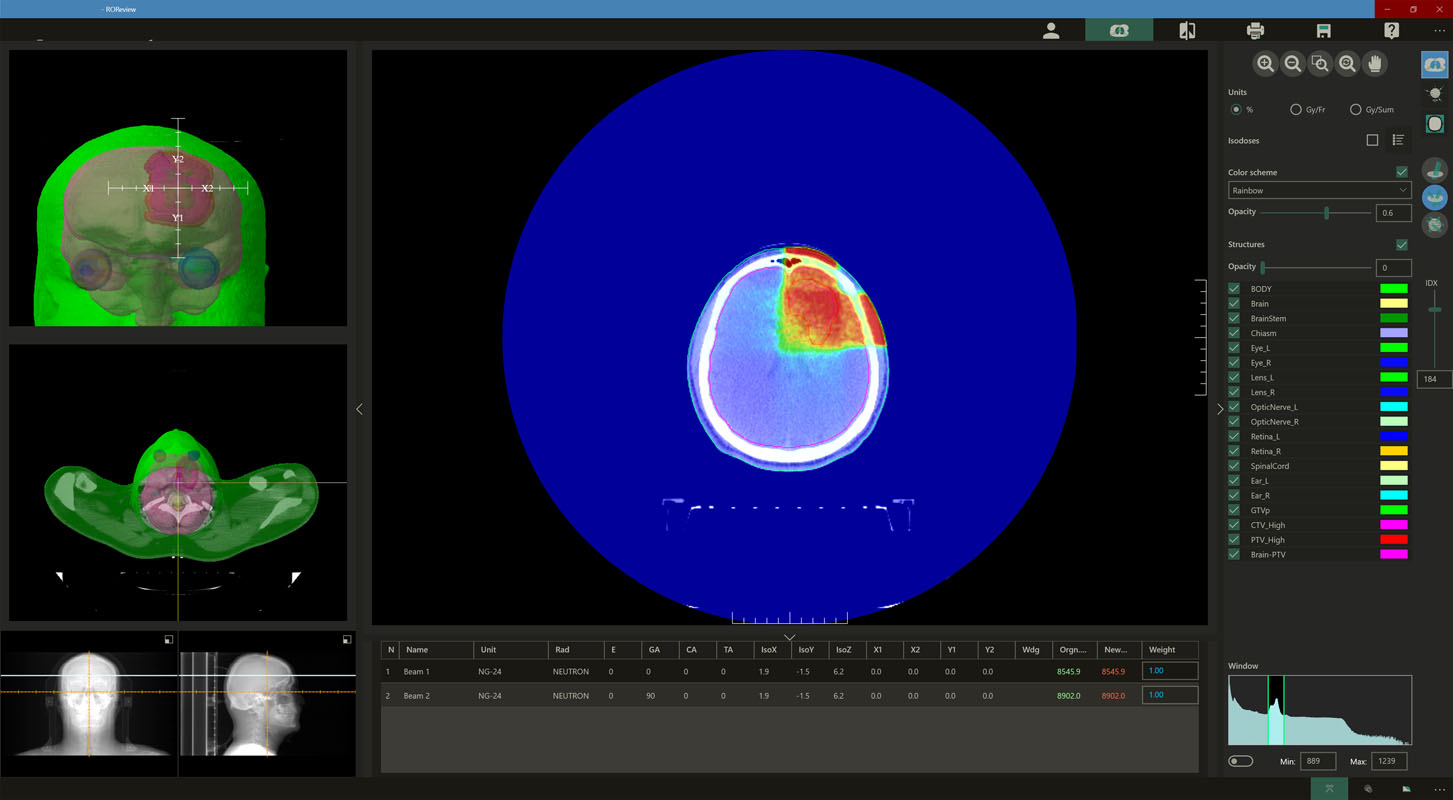Click the print icon in top toolbar
The height and width of the screenshot is (800, 1453).
tap(1255, 31)
